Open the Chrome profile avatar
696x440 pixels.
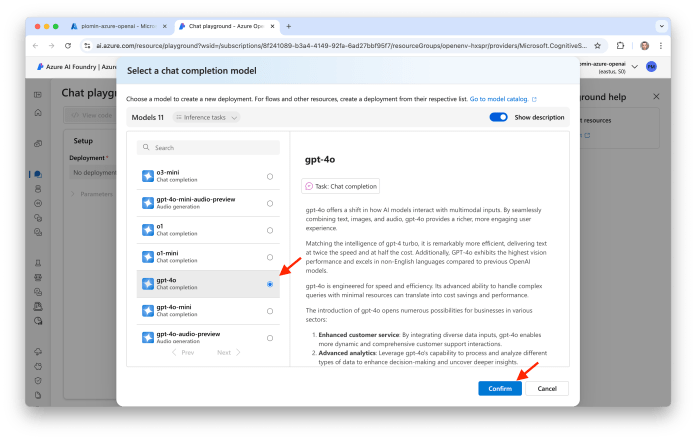point(645,46)
